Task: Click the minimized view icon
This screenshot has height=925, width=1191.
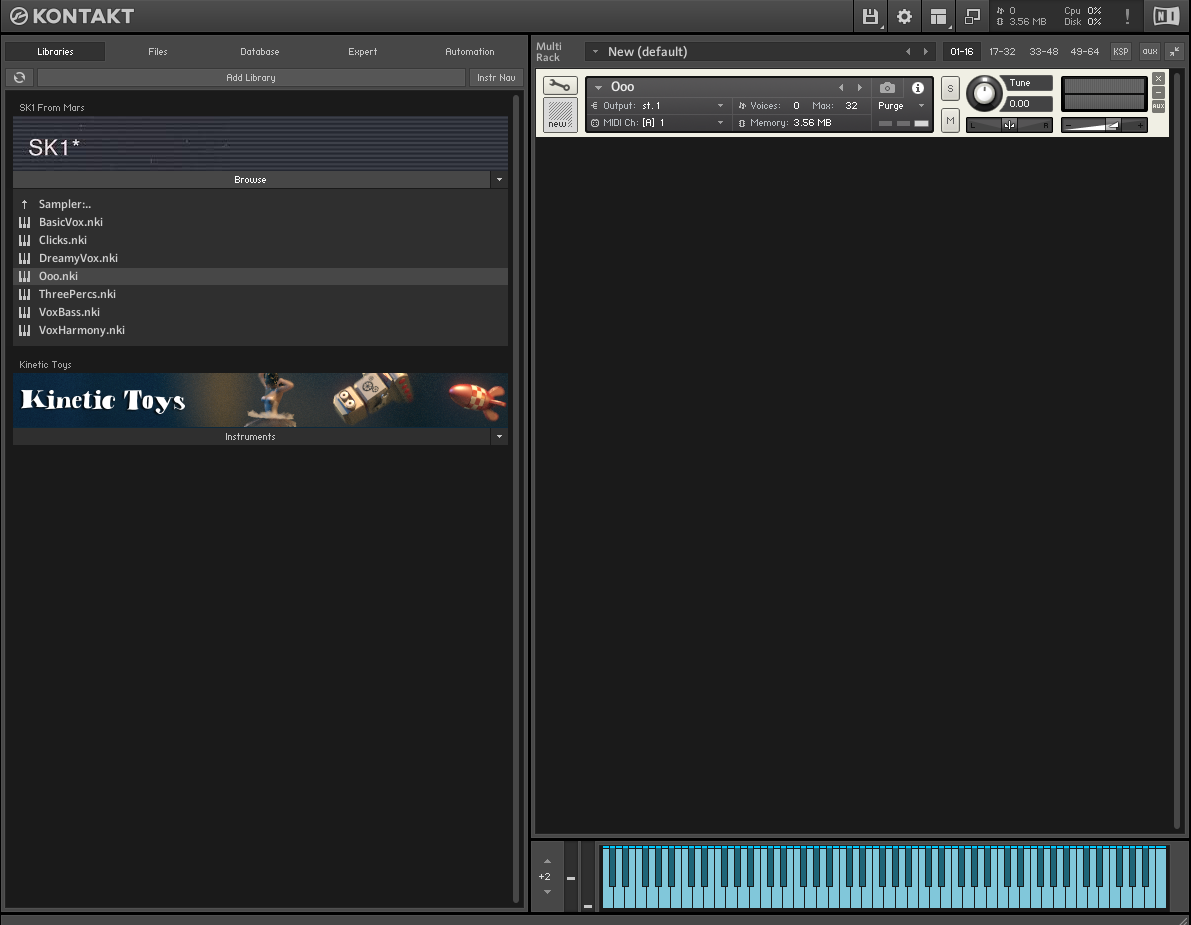Action: 972,16
